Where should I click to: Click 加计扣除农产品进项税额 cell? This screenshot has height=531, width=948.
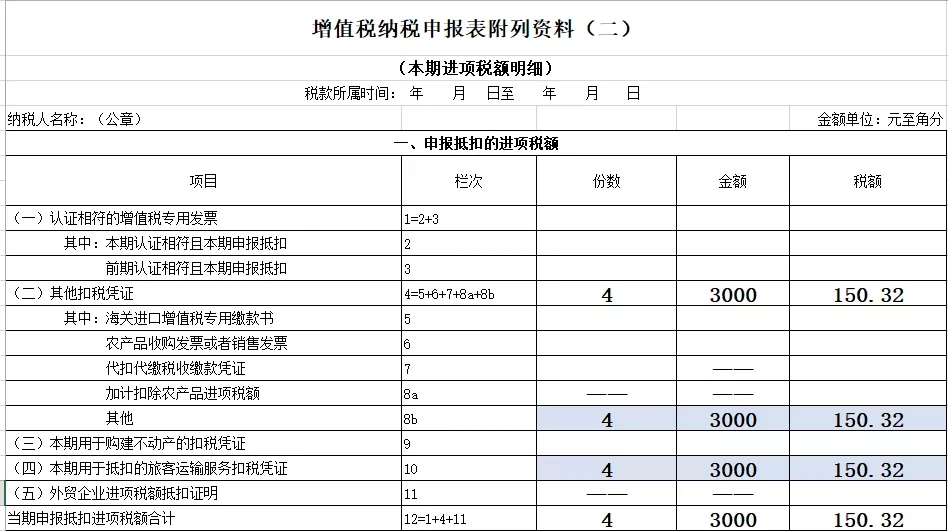click(x=203, y=393)
